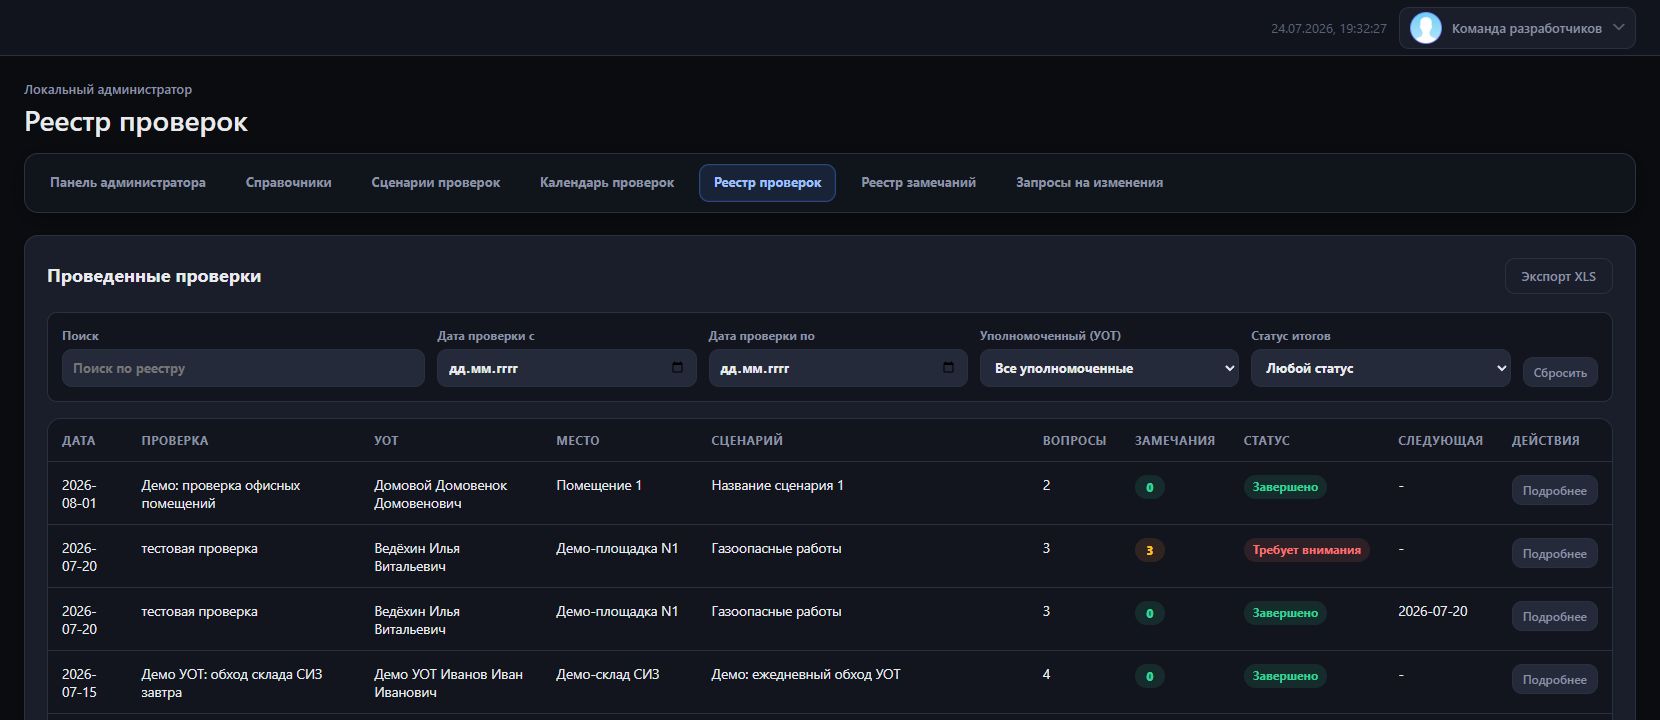Open 'Запросы на изменения' tab
1660x720 pixels.
tap(1089, 183)
